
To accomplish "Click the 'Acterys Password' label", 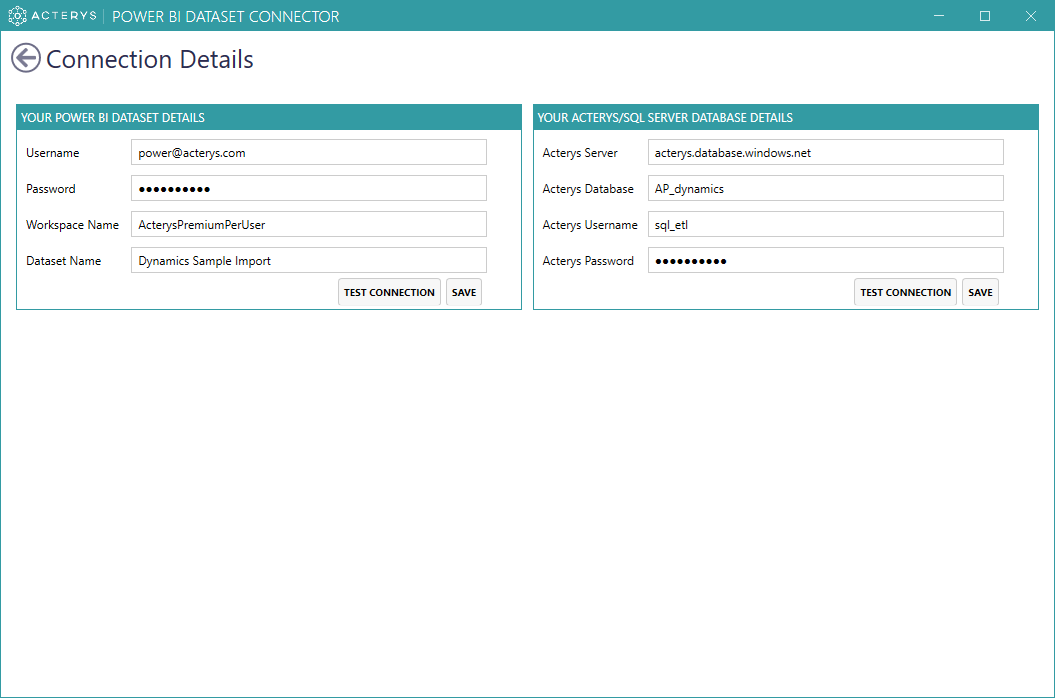I will [588, 261].
